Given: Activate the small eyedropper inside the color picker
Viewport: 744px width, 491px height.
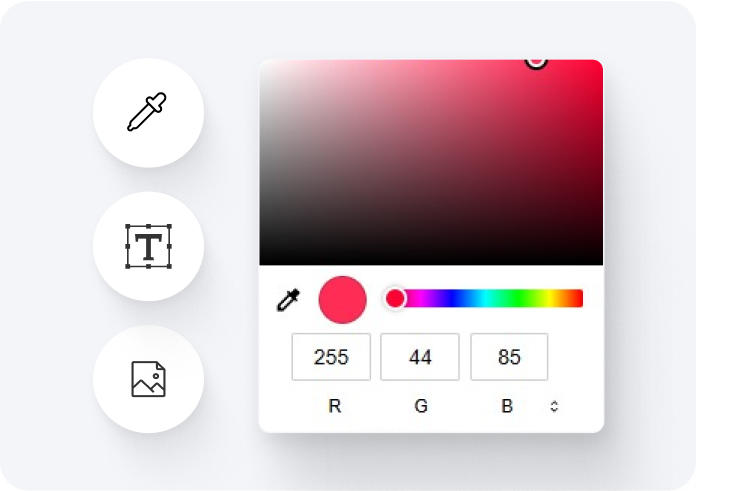Looking at the screenshot, I should (288, 299).
